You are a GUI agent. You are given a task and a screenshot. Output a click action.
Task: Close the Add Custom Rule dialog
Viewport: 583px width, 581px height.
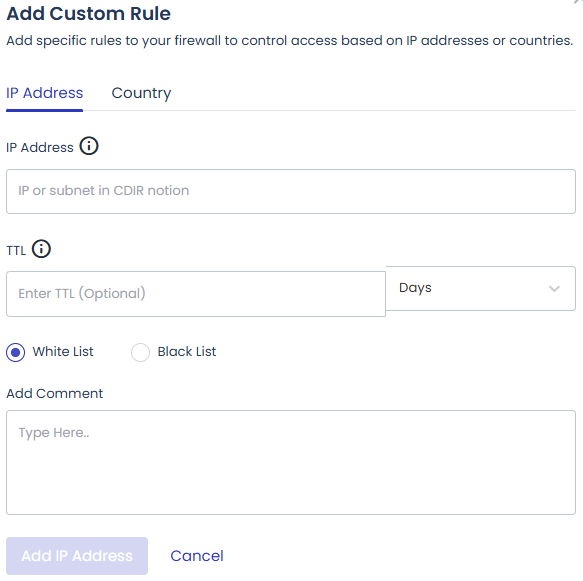coord(579,1)
